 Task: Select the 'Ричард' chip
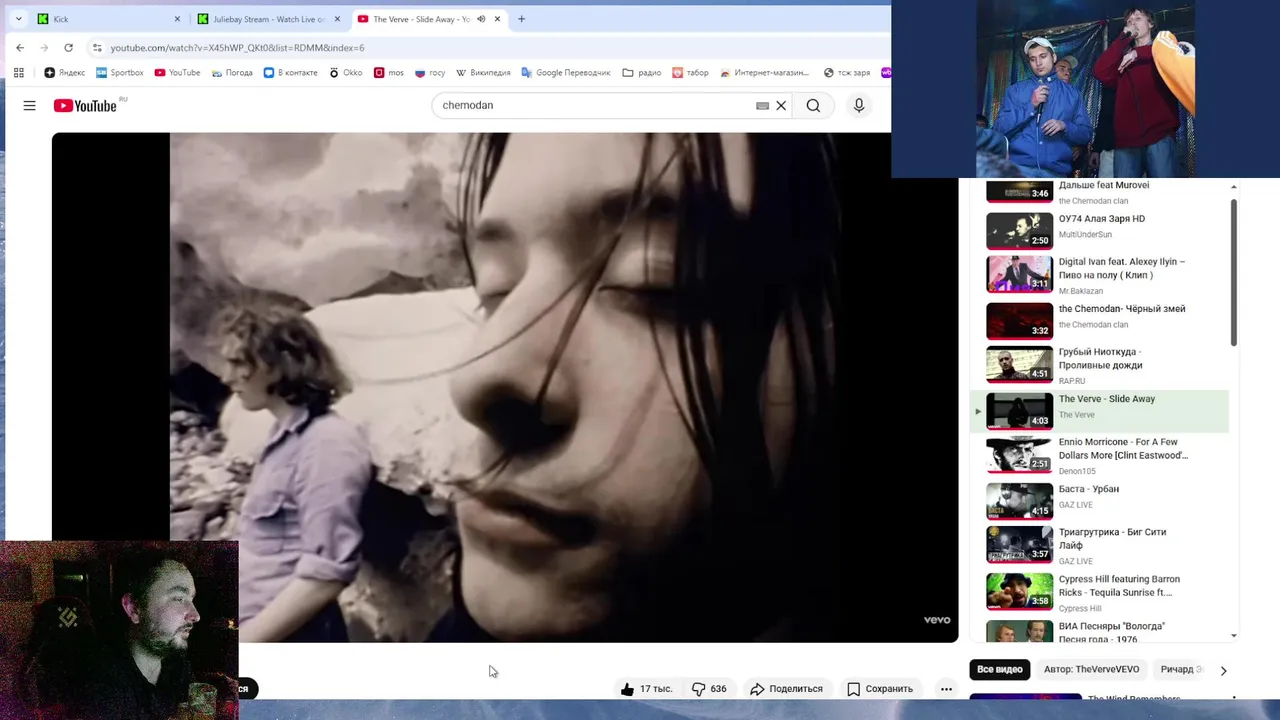(x=1180, y=669)
